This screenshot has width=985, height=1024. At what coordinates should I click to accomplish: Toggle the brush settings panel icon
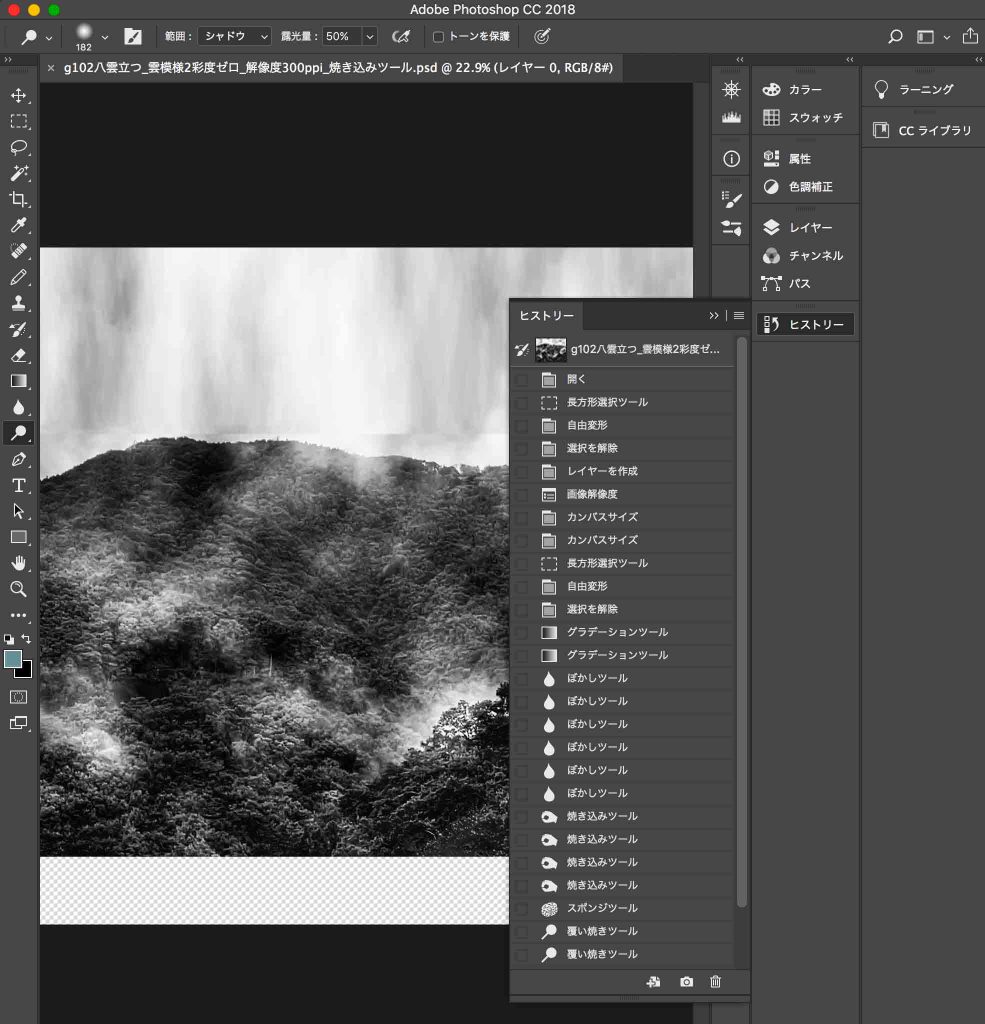coord(133,37)
